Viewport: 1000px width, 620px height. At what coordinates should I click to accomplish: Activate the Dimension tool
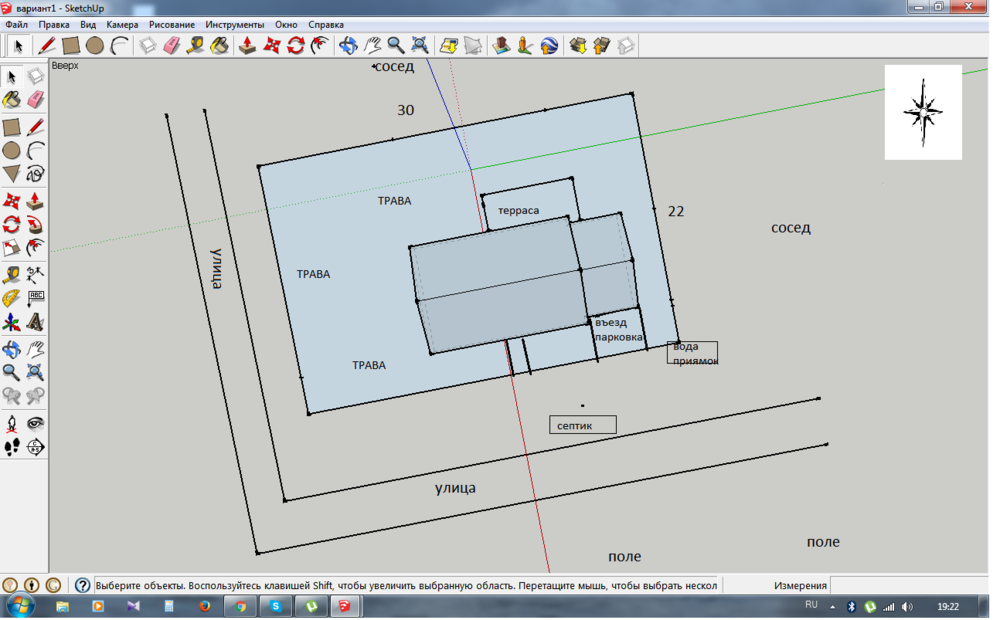[x=35, y=273]
